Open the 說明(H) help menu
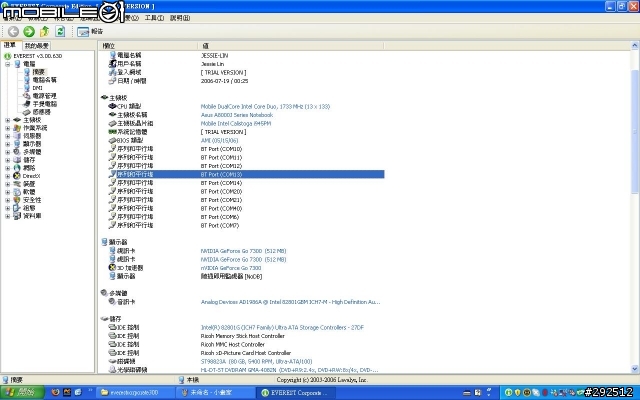 pyautogui.click(x=180, y=18)
